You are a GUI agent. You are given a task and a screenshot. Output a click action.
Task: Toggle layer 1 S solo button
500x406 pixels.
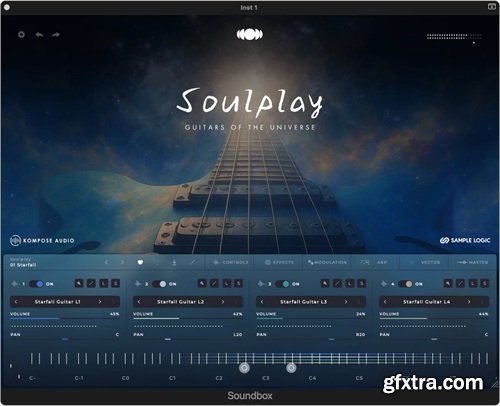coord(115,283)
